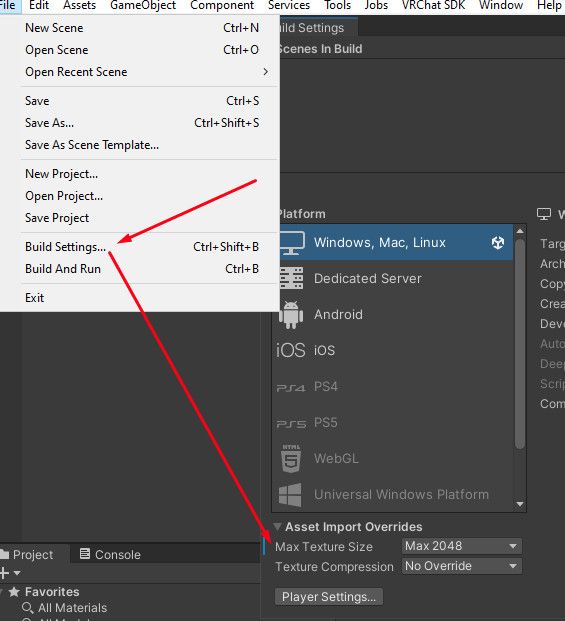Click the Windows, Mac, Linux monitor icon
This screenshot has height=621, width=565.
click(292, 242)
